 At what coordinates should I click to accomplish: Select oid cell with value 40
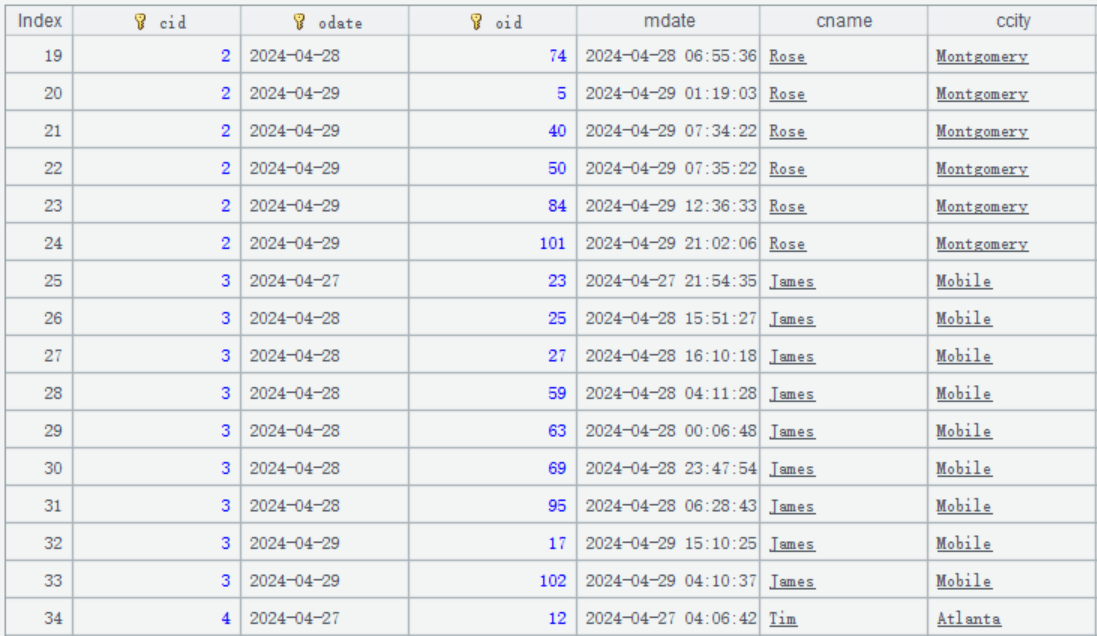pos(493,131)
